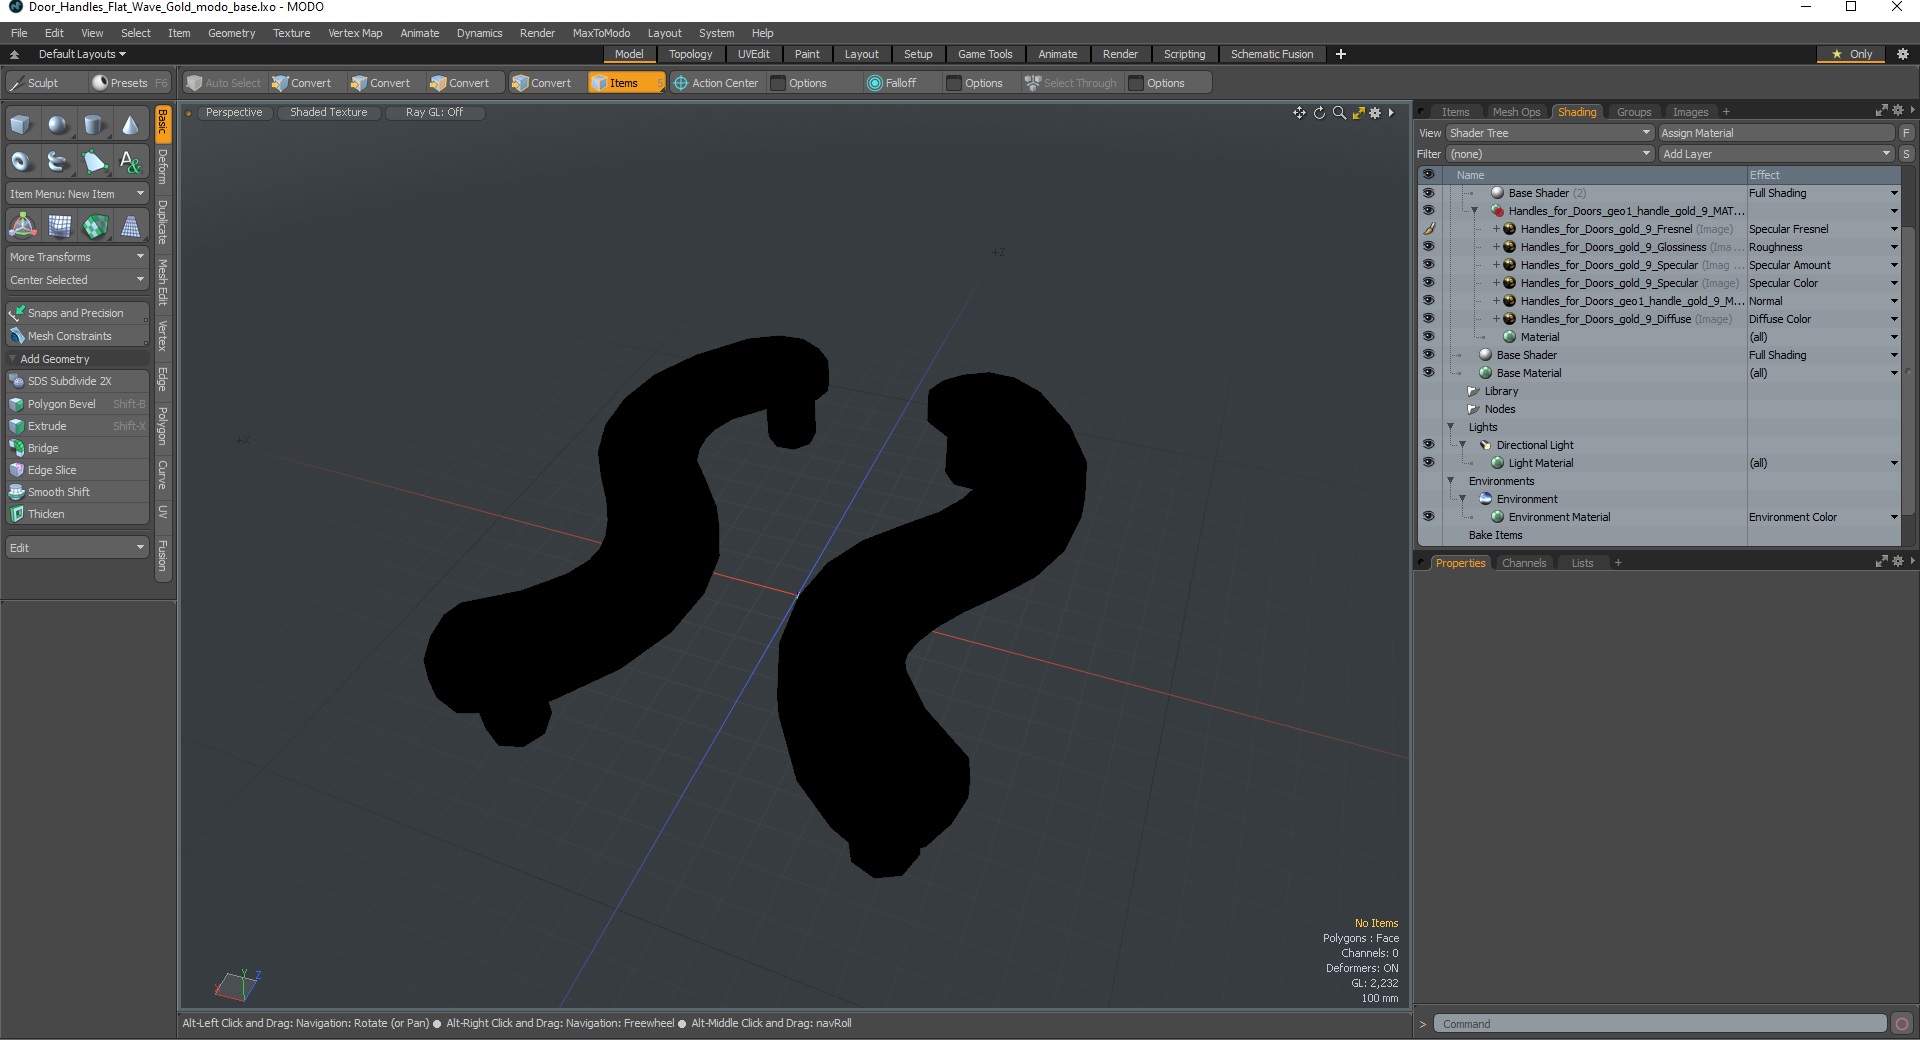Activate the Soft transform grid icon
Viewport: 1920px width, 1040px height.
(59, 226)
